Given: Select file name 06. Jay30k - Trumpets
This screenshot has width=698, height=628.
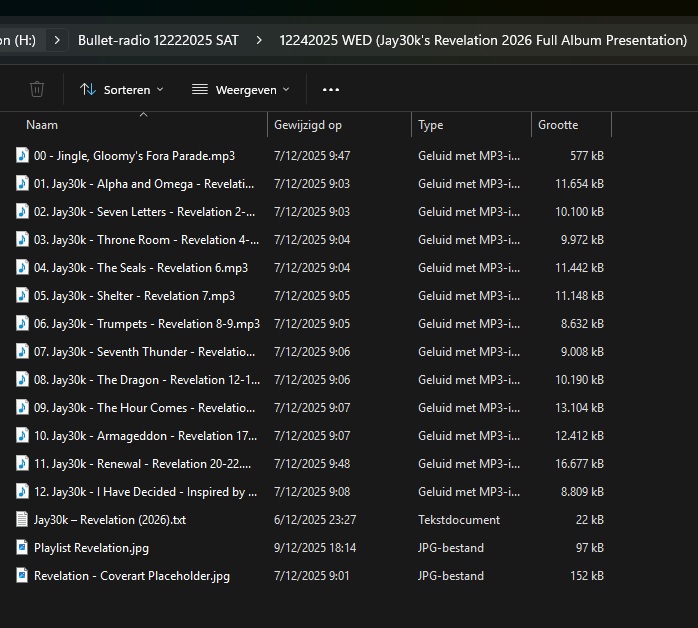Looking at the screenshot, I should pyautogui.click(x=147, y=324).
